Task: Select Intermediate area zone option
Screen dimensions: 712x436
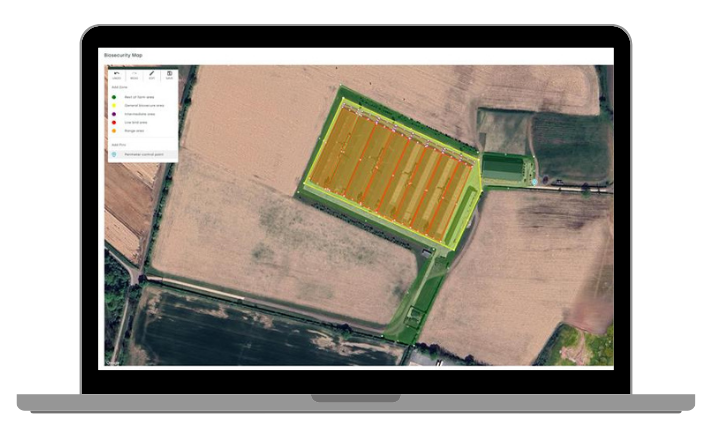Action: (139, 114)
